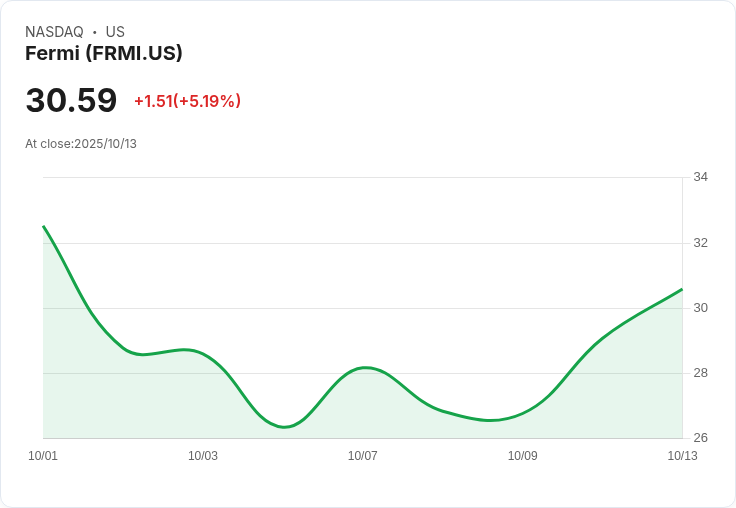
Task: Click the NASDAQ exchange label
Action: pos(54,32)
